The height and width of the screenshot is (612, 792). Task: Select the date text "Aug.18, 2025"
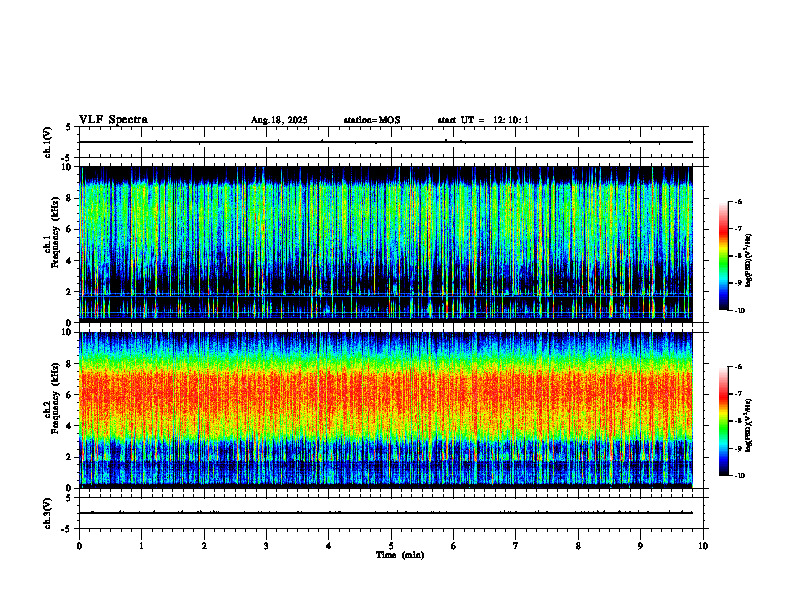pos(279,120)
